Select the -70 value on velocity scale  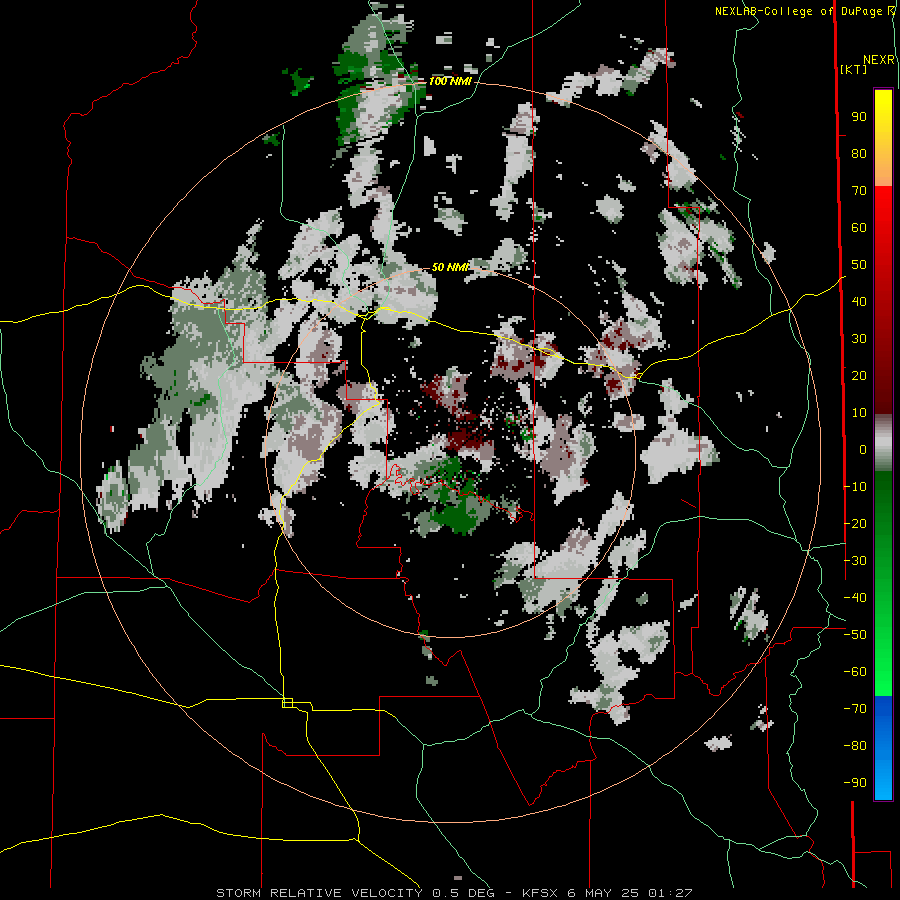855,709
